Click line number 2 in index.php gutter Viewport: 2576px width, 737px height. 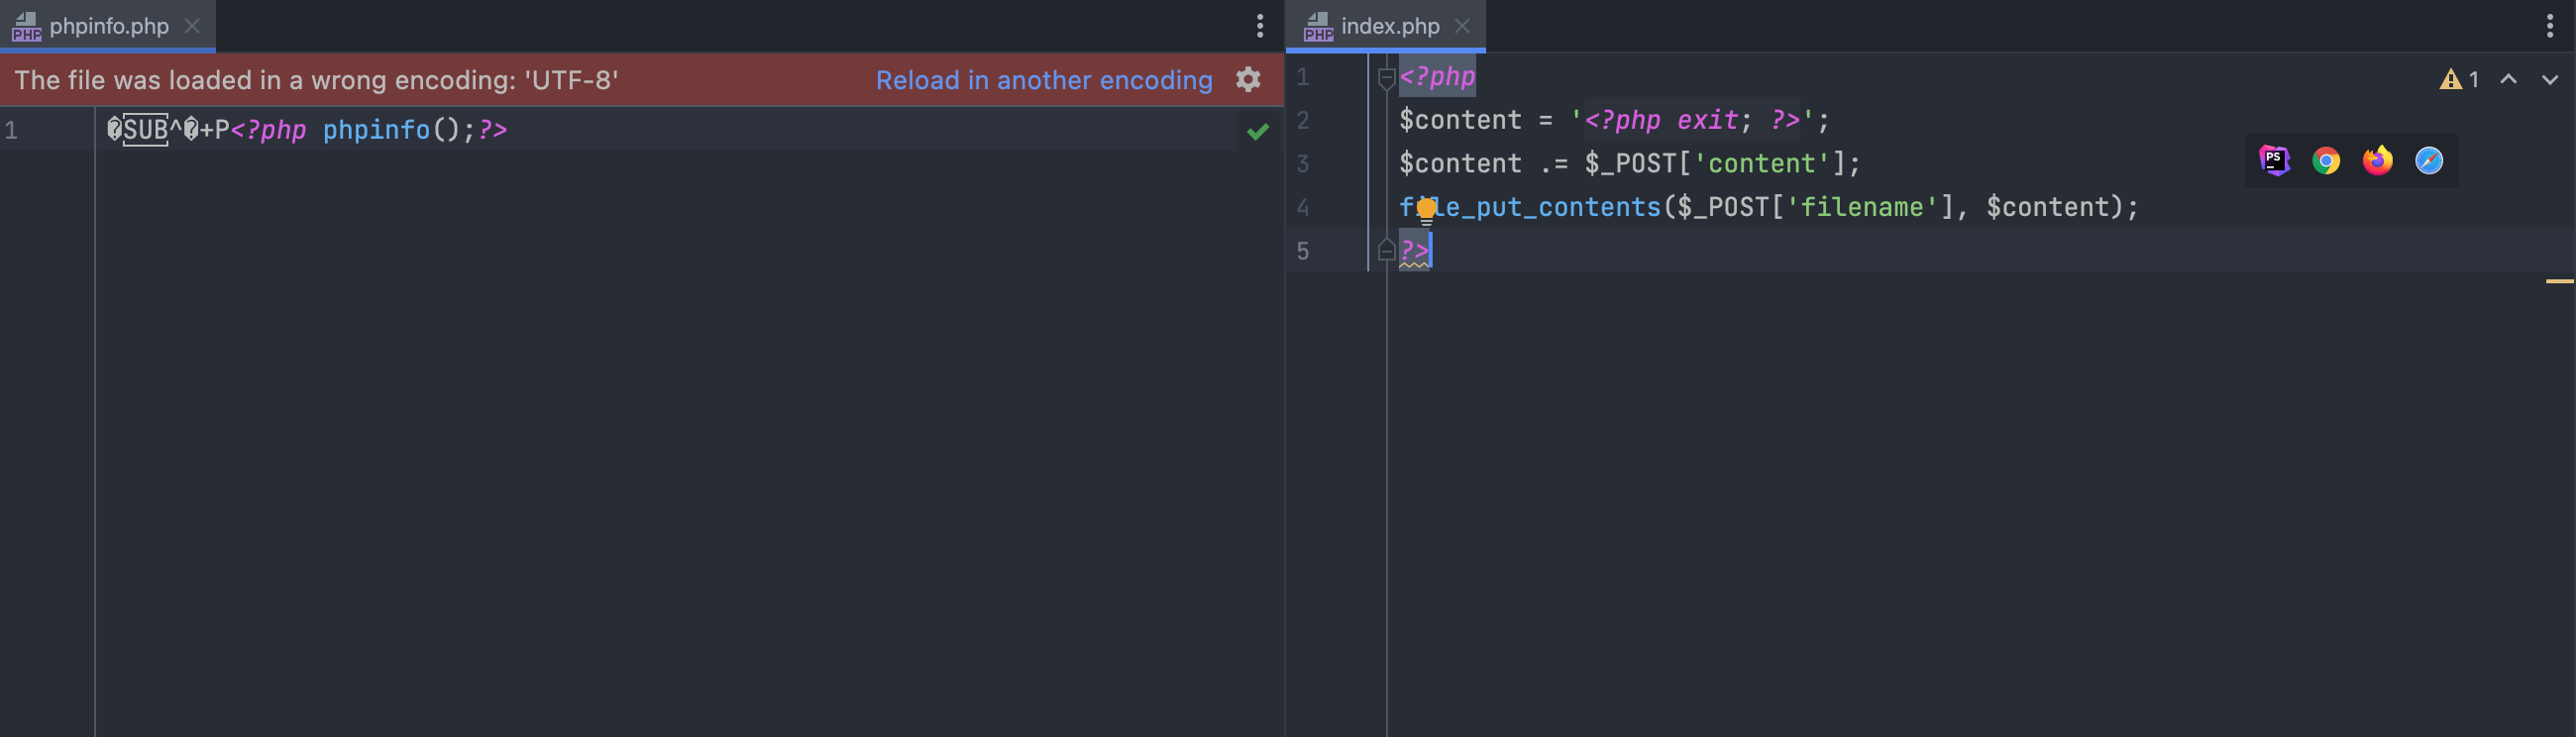point(1302,120)
